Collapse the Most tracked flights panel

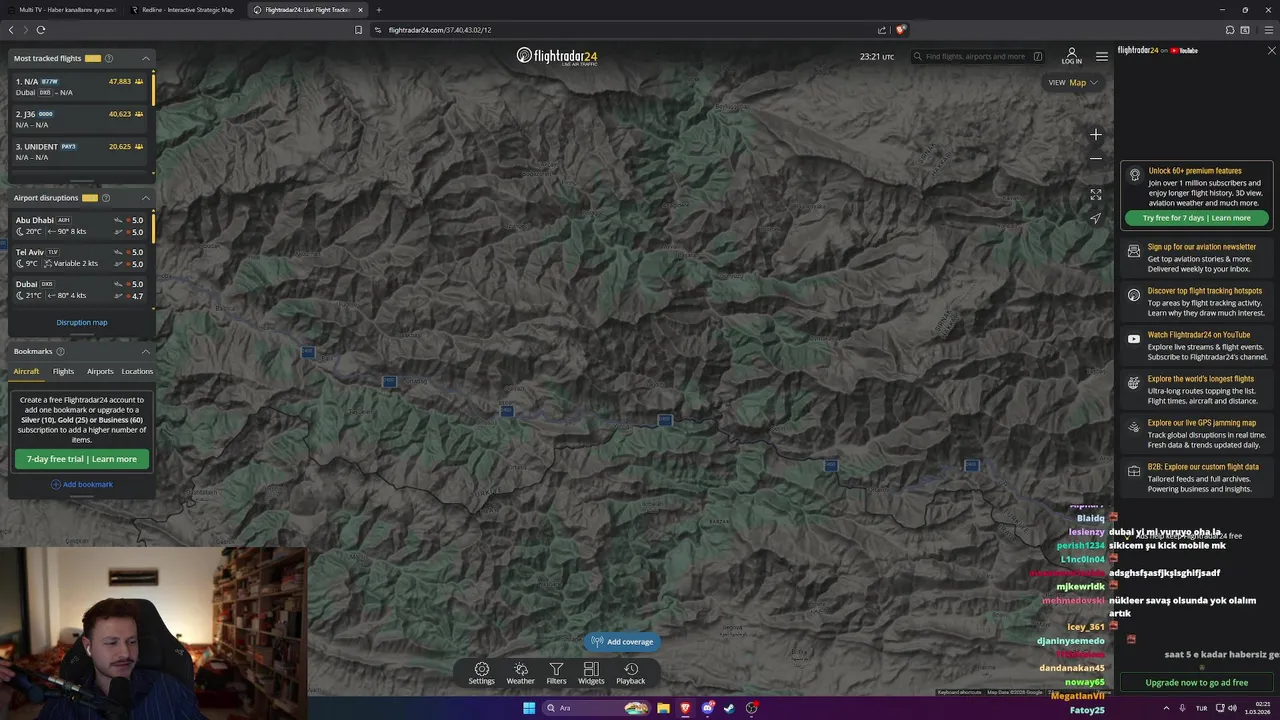pos(146,58)
